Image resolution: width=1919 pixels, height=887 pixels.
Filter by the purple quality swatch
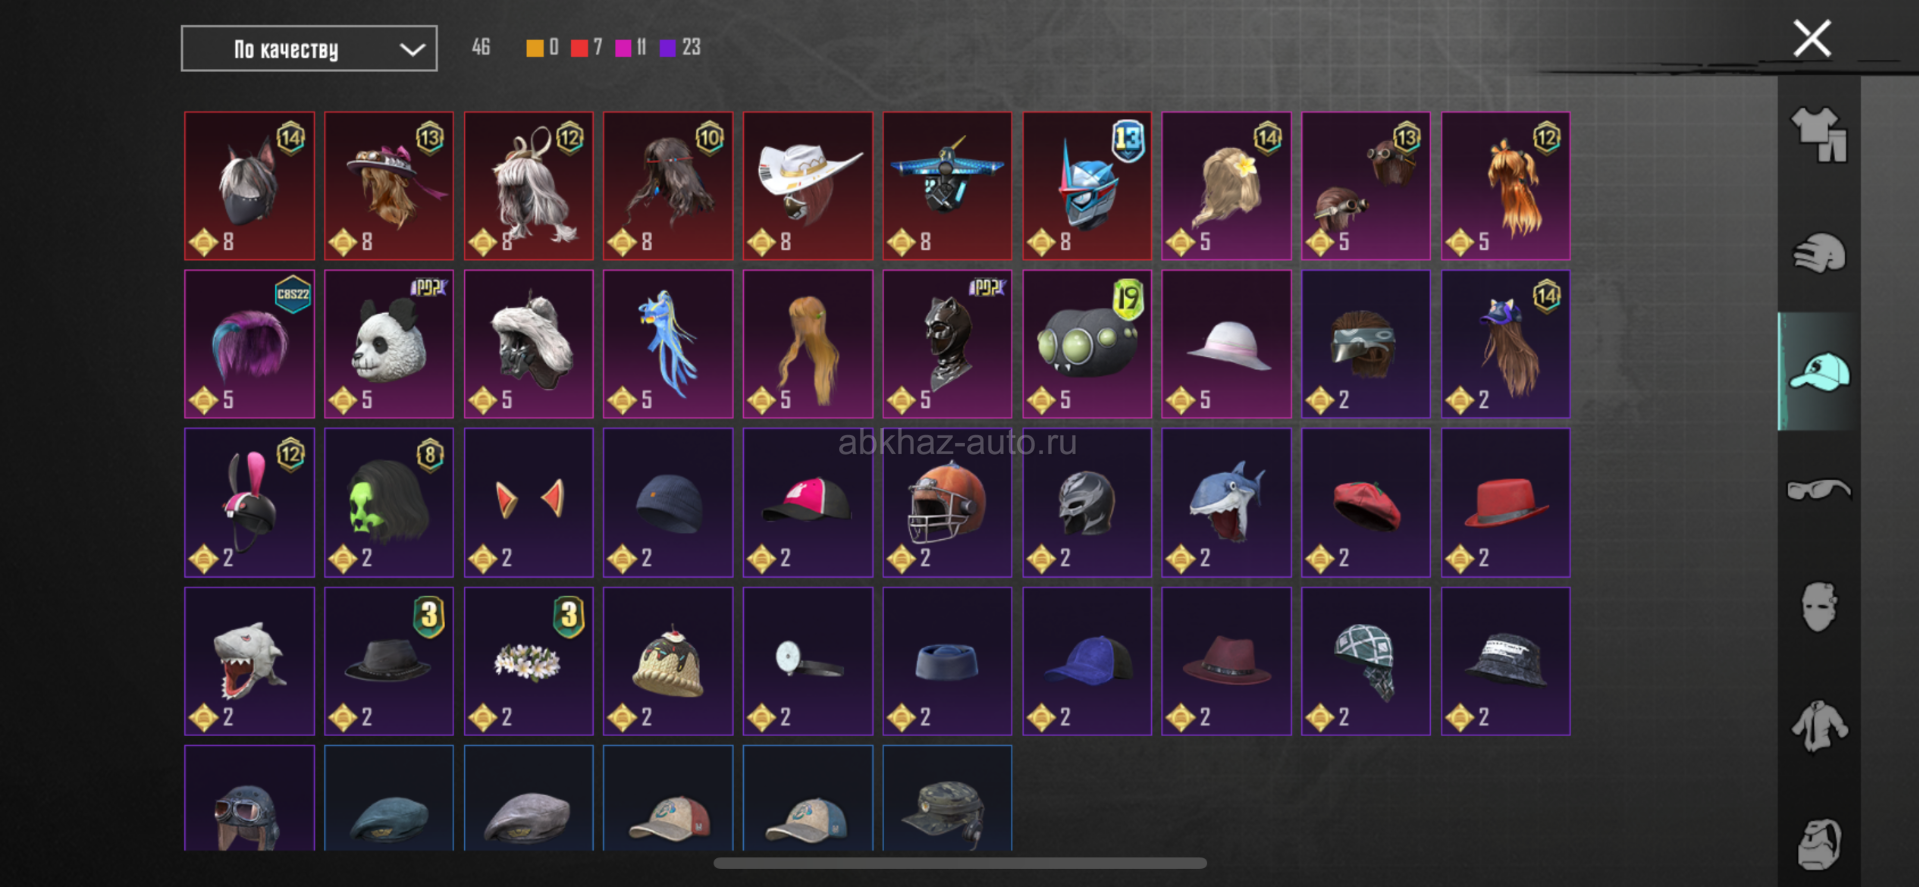click(x=668, y=48)
